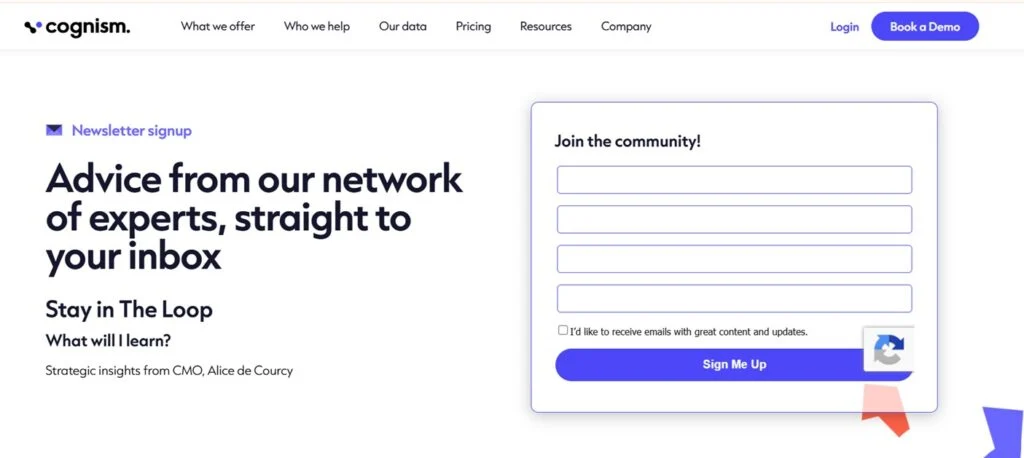Open the Our data menu item
1024x458 pixels.
[403, 27]
